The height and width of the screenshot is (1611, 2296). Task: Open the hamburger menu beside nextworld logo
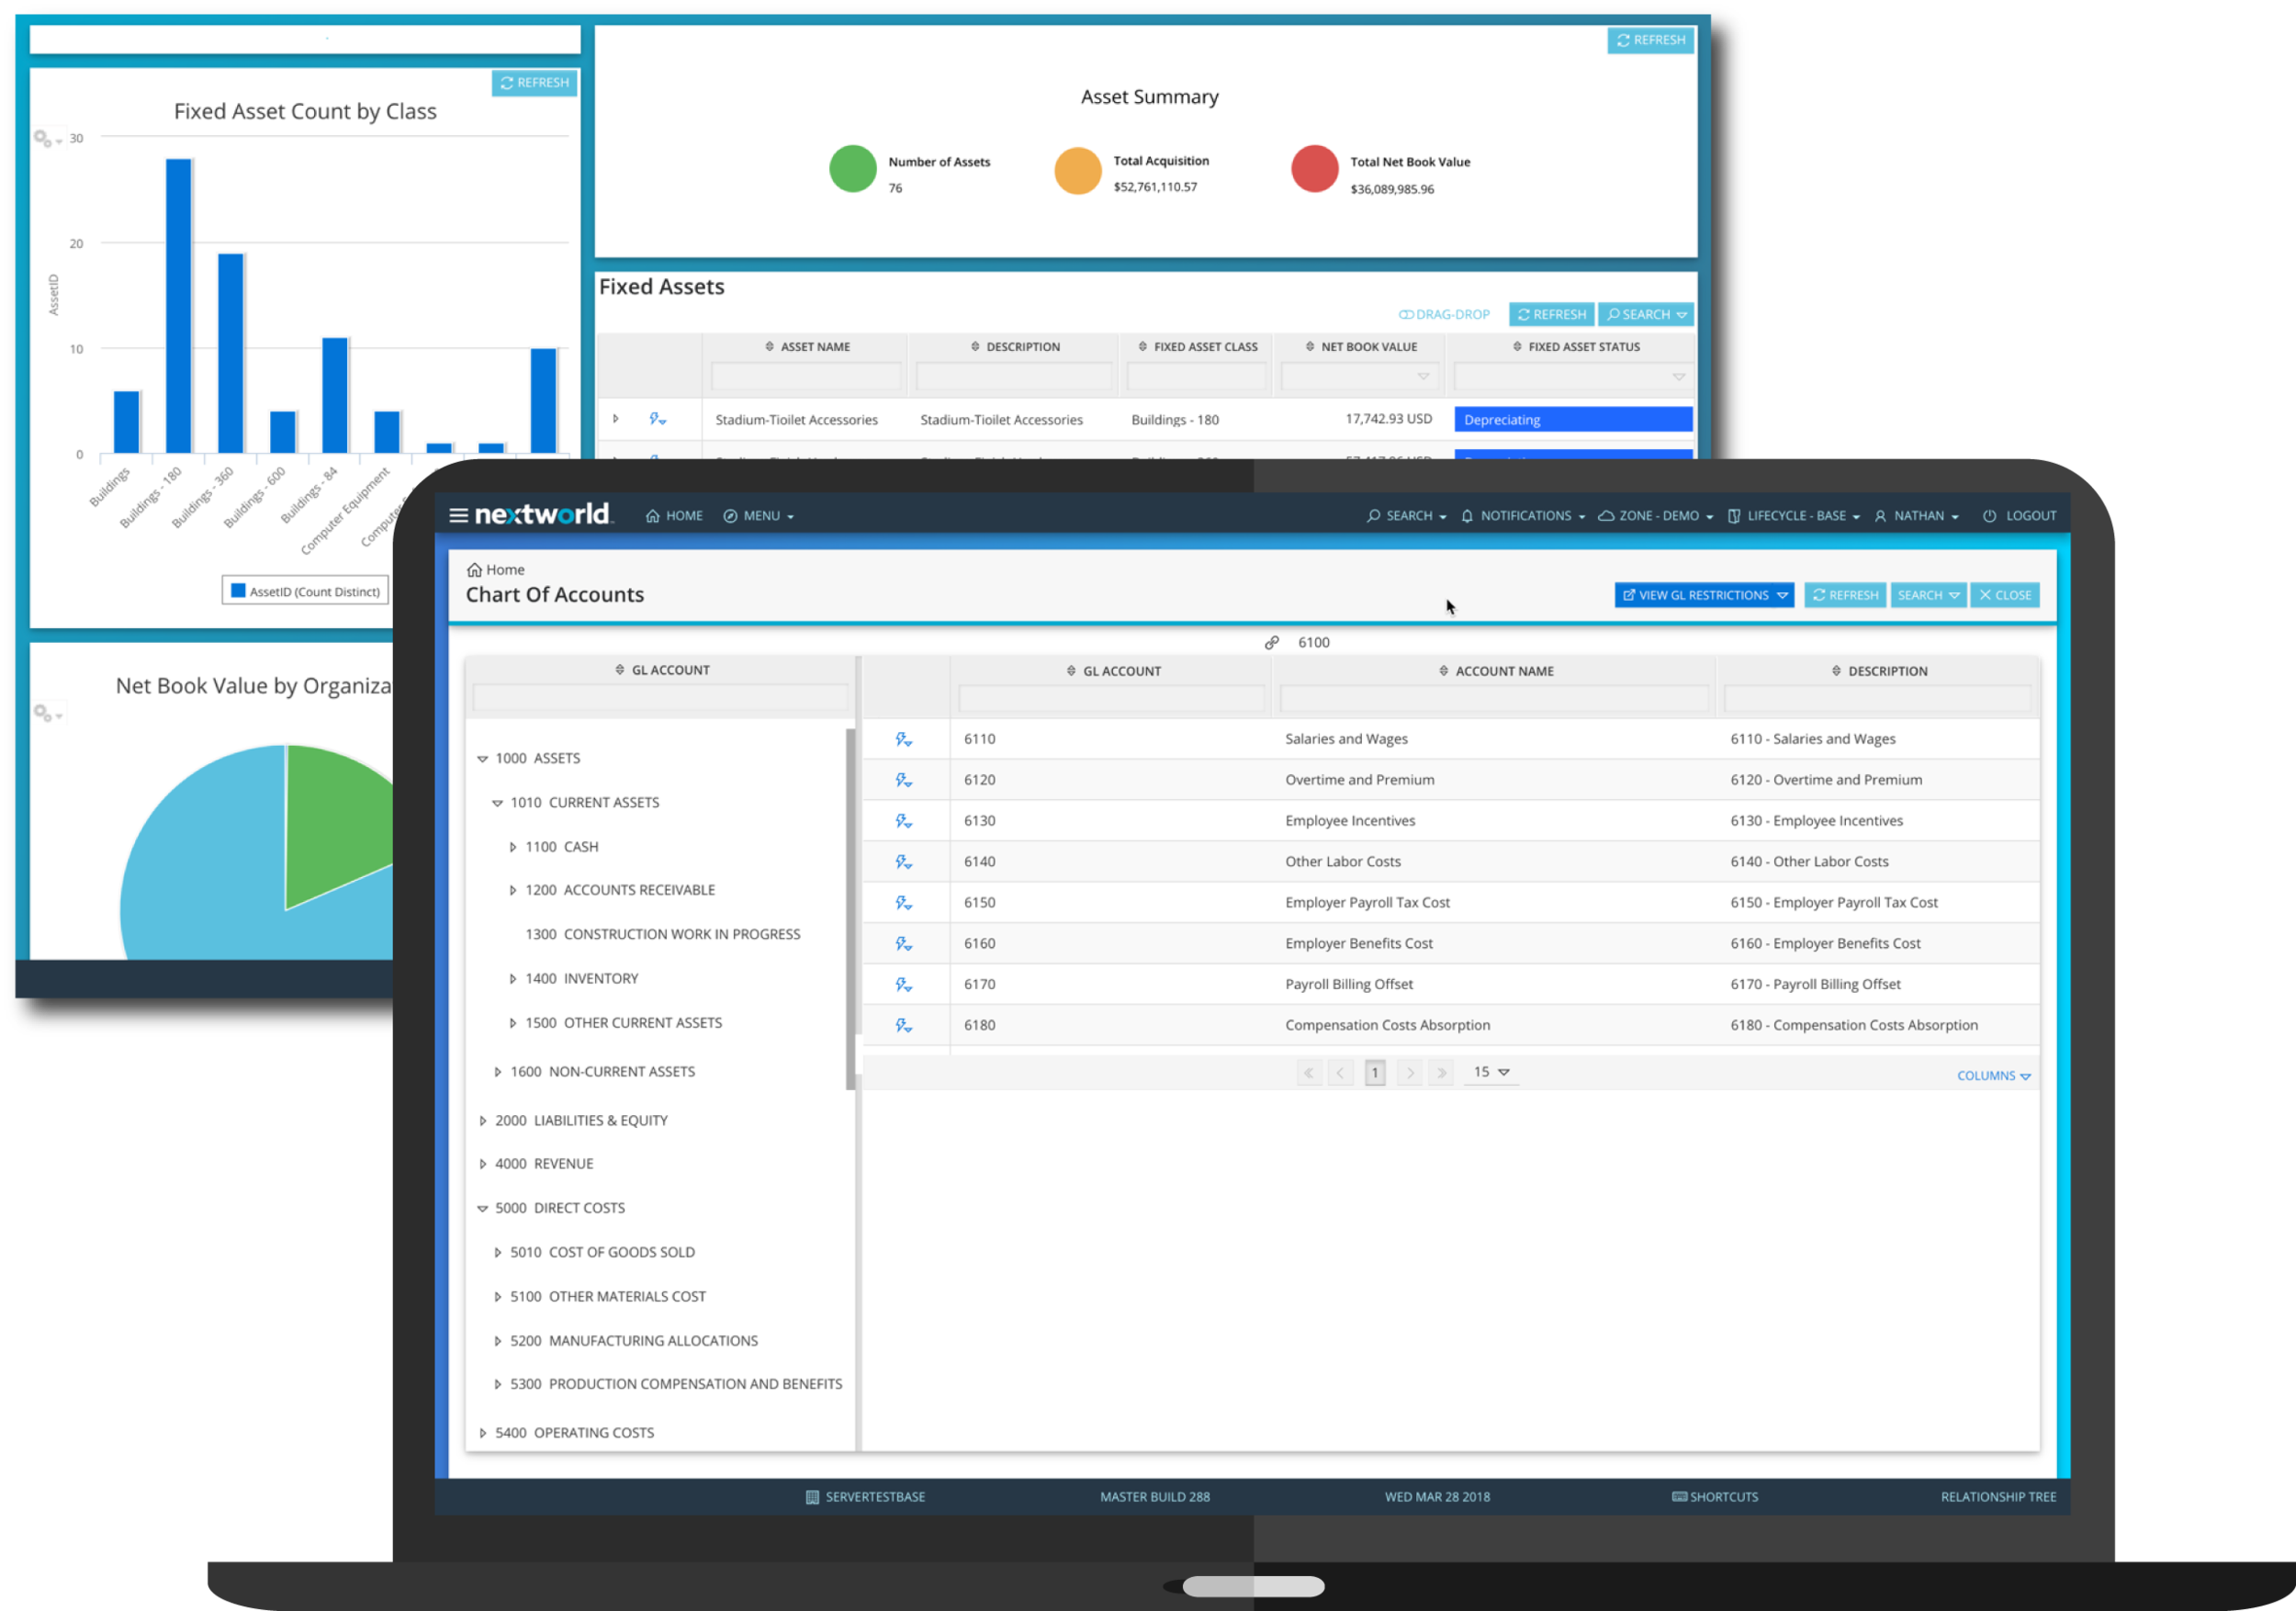458,515
